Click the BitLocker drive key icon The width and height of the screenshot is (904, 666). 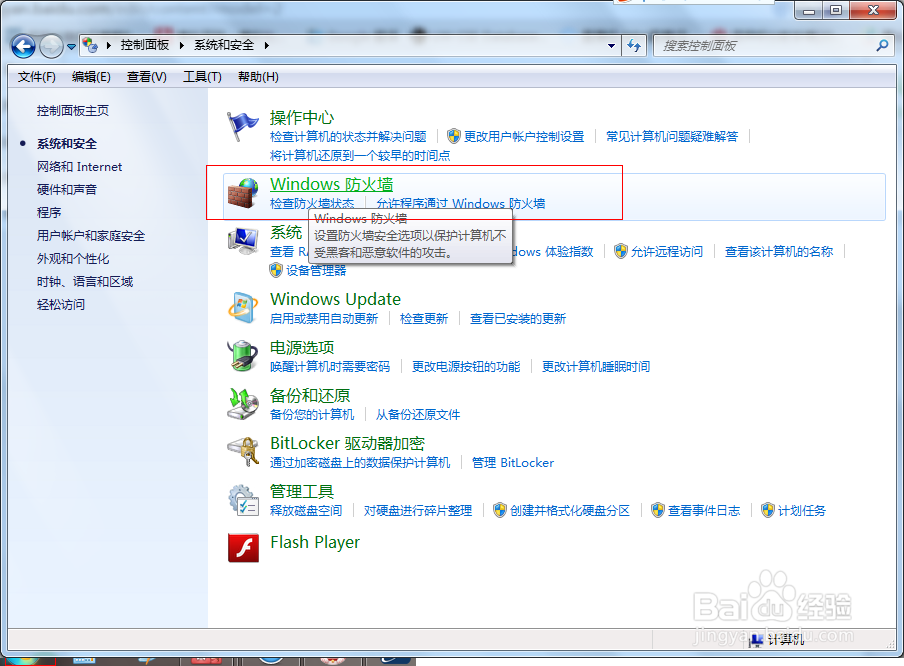(x=243, y=451)
